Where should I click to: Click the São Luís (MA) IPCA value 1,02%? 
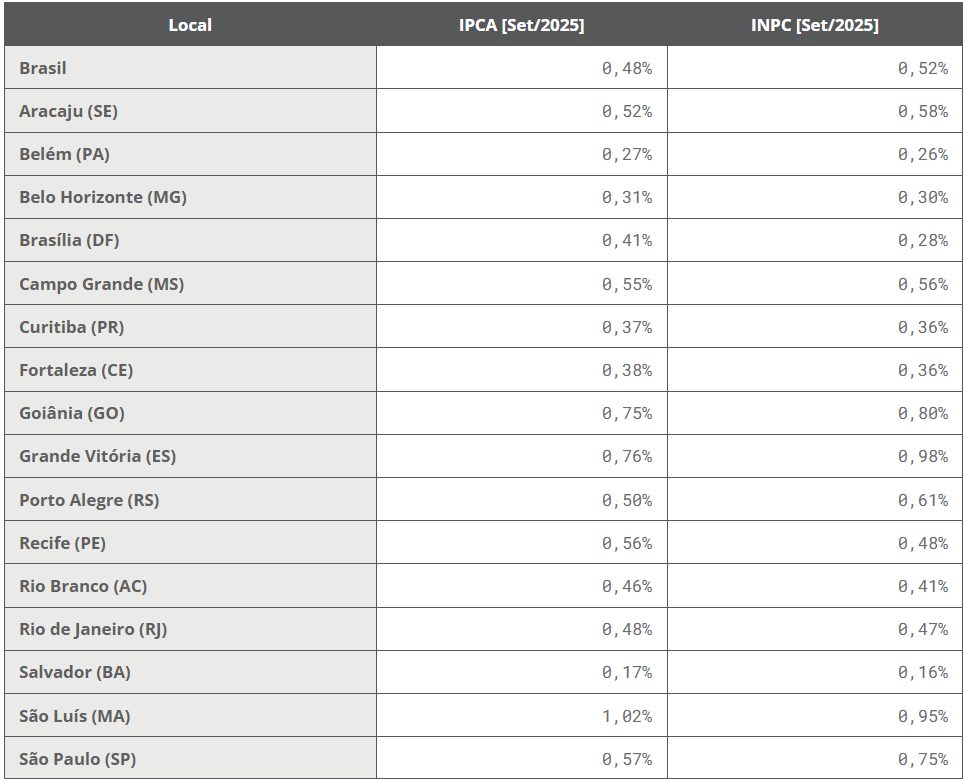point(627,716)
